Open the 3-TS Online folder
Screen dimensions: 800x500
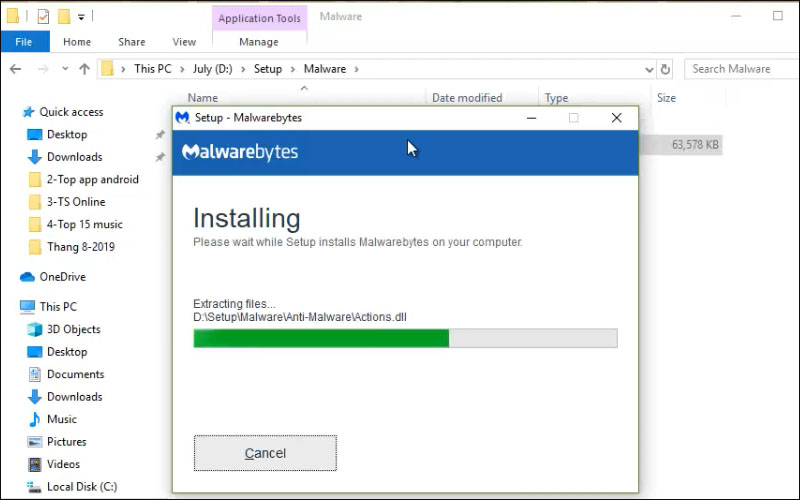(76, 202)
